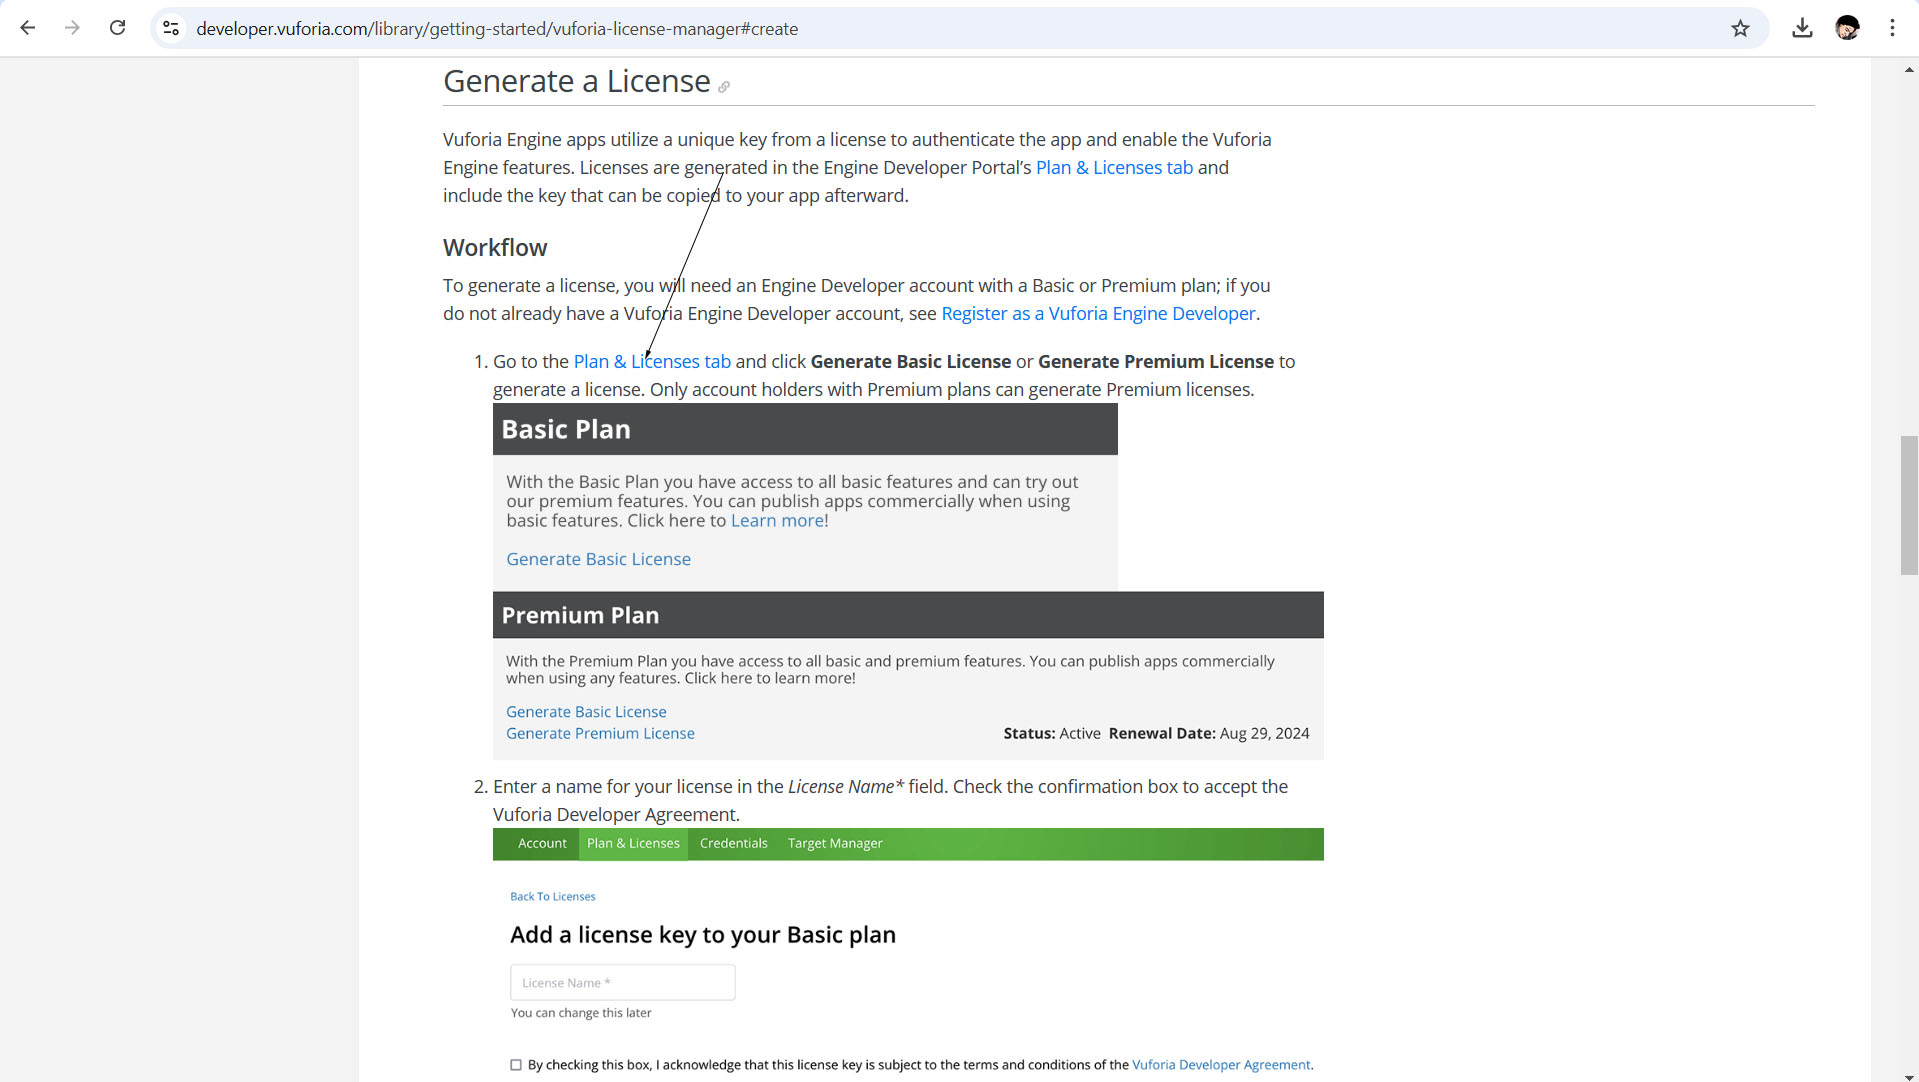Click the browser back arrow
This screenshot has width=1919, height=1082.
pos(28,28)
